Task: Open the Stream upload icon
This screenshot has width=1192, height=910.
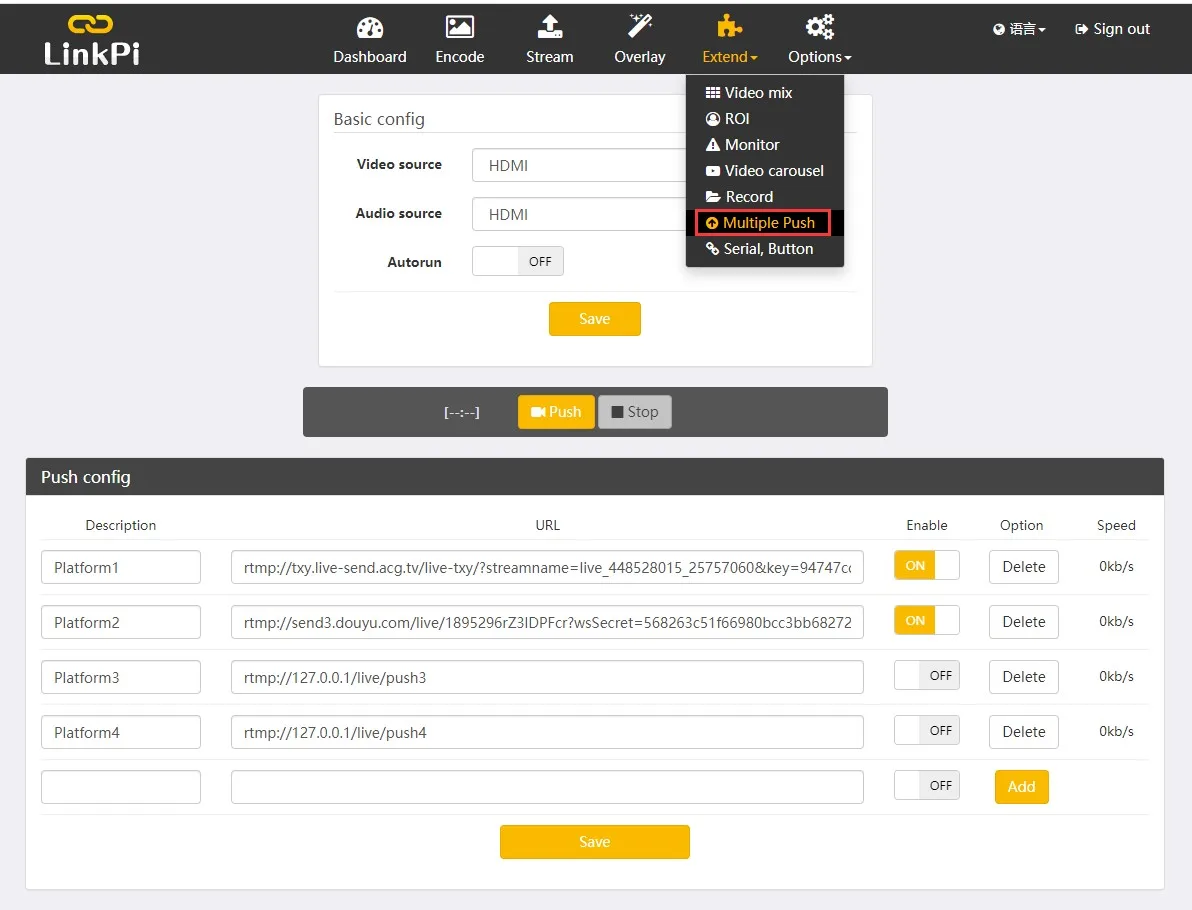Action: pos(550,27)
